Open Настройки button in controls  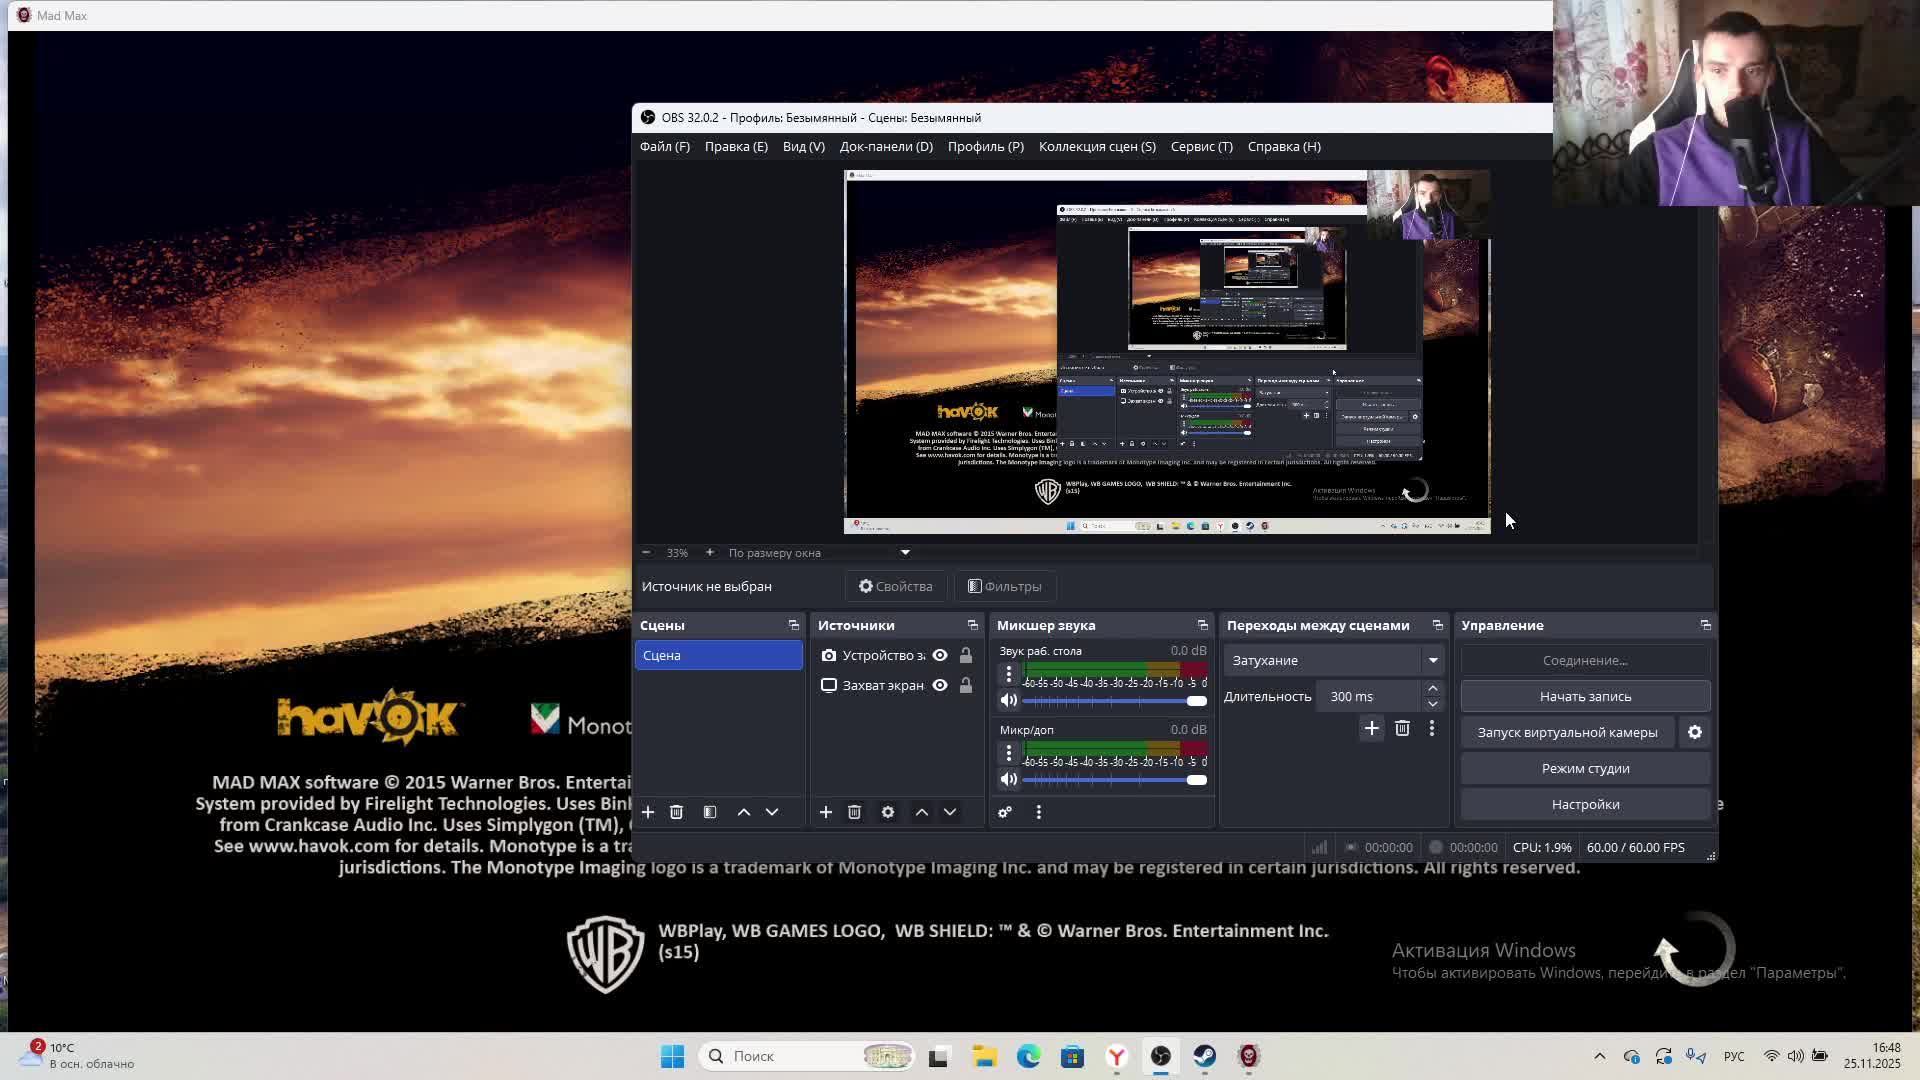[x=1585, y=804]
